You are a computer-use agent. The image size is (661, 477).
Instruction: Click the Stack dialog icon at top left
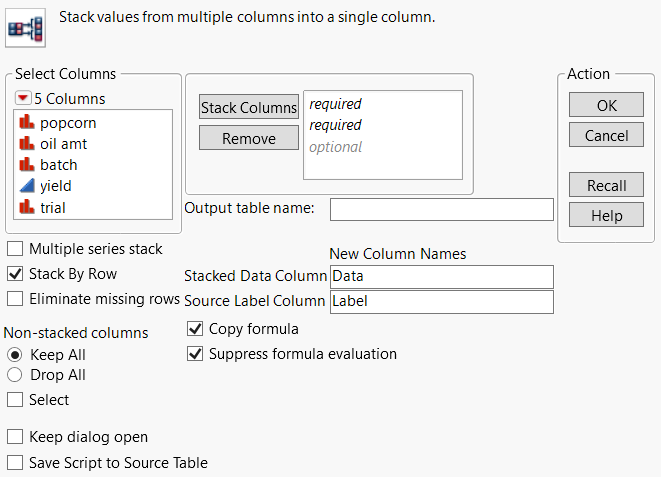(x=23, y=27)
